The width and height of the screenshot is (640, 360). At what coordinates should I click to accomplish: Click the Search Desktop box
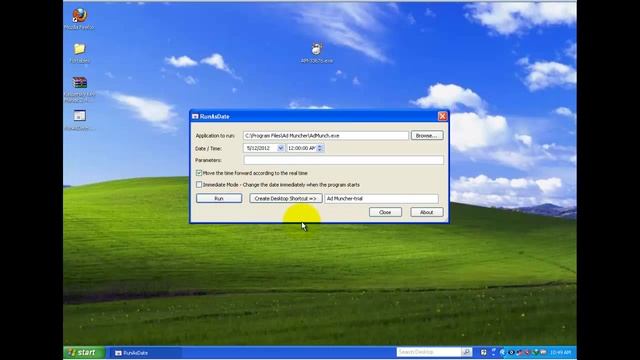429,352
